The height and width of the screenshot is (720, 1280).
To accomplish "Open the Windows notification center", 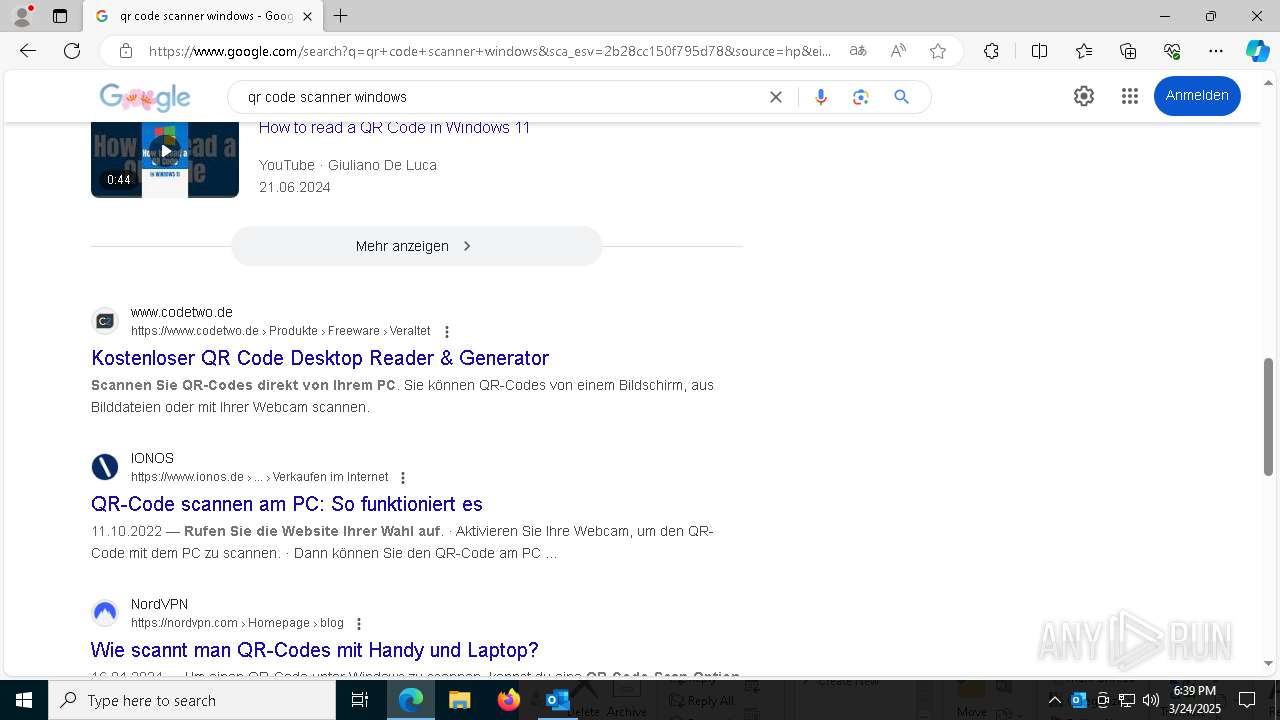I will (1247, 700).
